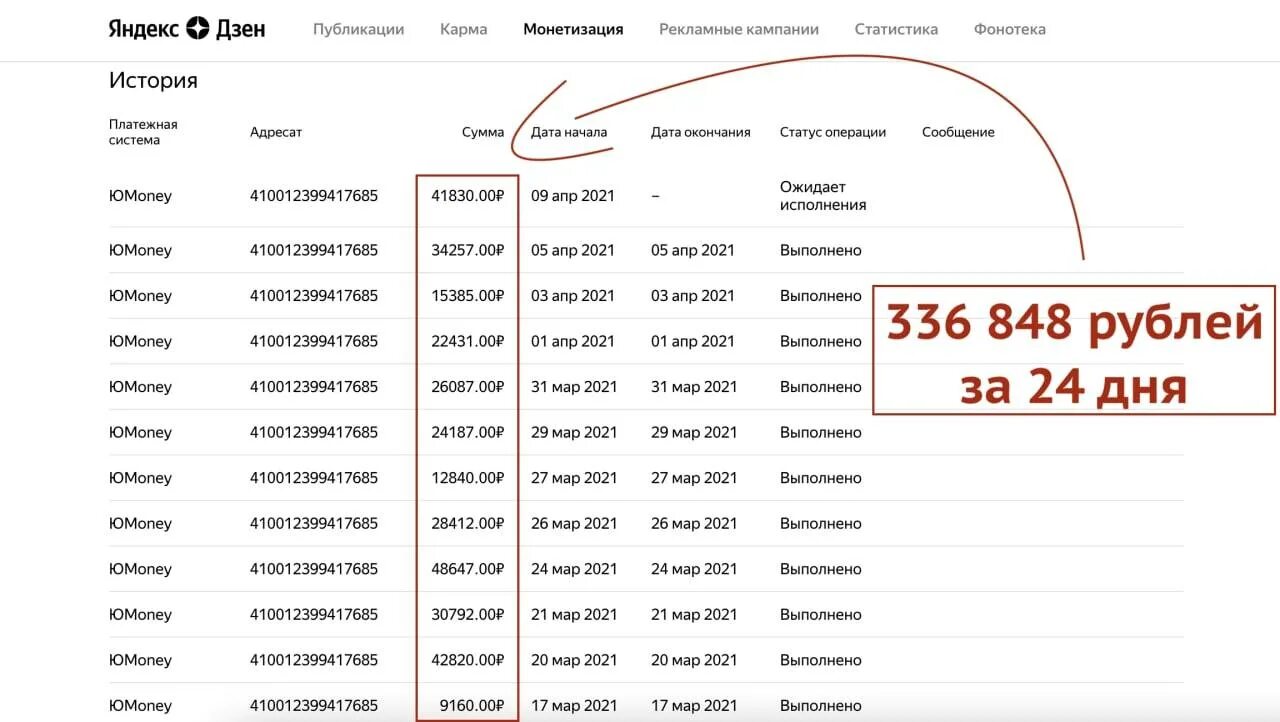Click start date 09 апр 2021
The image size is (1280, 722).
573,196
